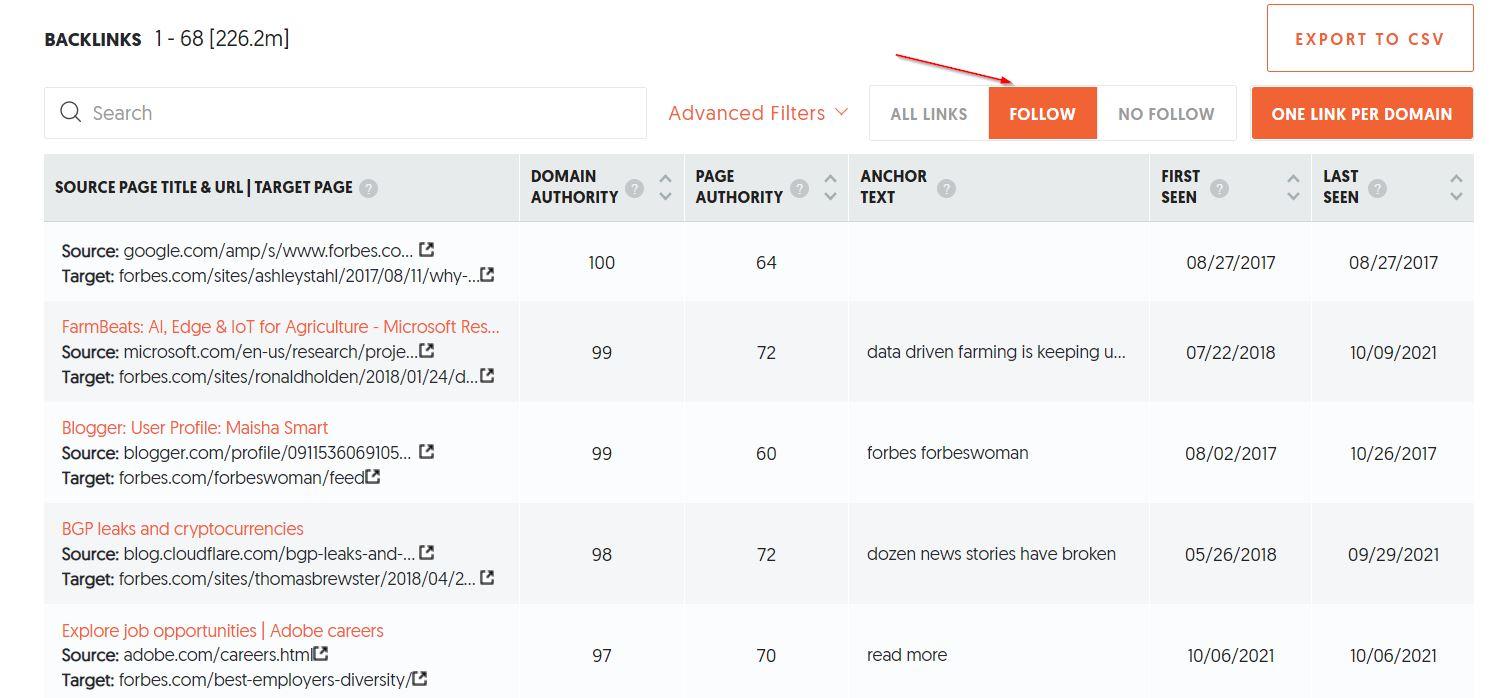The image size is (1491, 698).
Task: Click Last Seen date 10/26/2017
Action: [1394, 453]
